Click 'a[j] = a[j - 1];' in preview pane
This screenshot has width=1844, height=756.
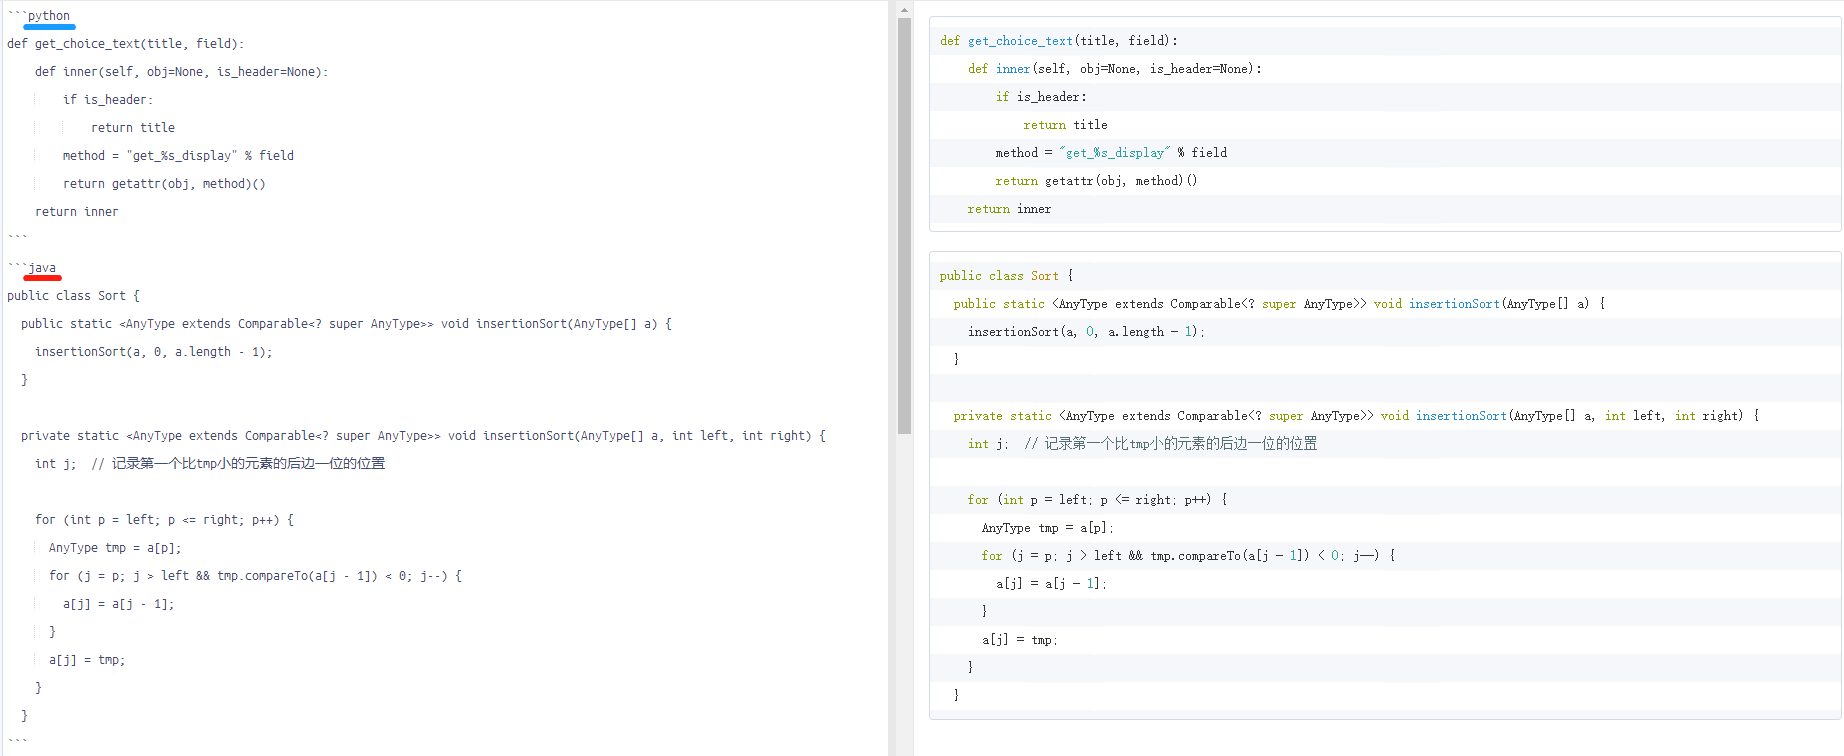(x=1051, y=584)
